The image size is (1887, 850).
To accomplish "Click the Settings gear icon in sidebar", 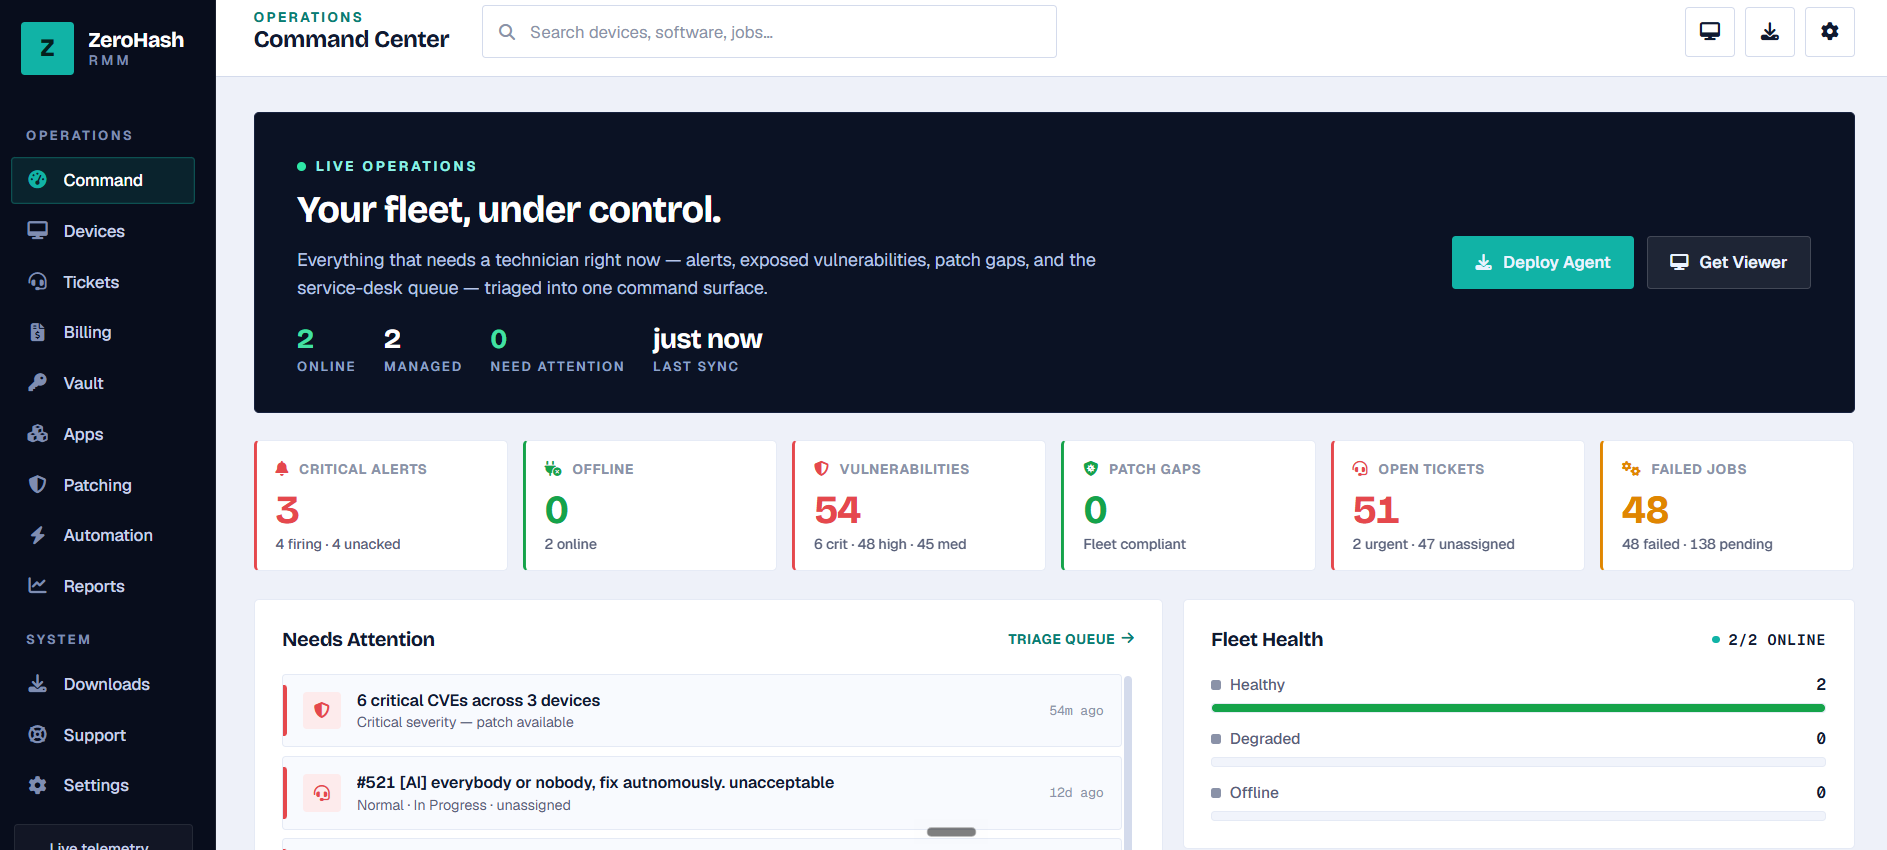I will pos(38,785).
